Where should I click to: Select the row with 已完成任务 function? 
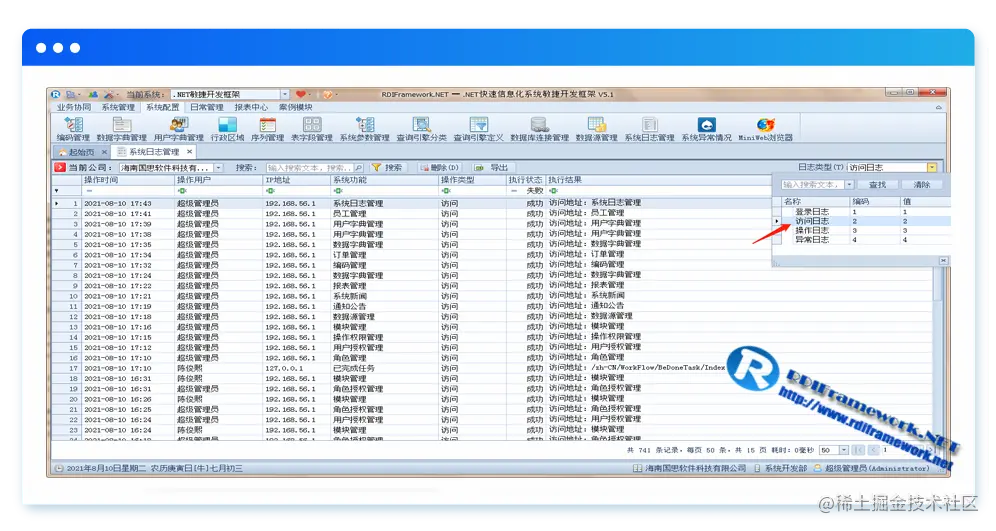click(x=491, y=368)
